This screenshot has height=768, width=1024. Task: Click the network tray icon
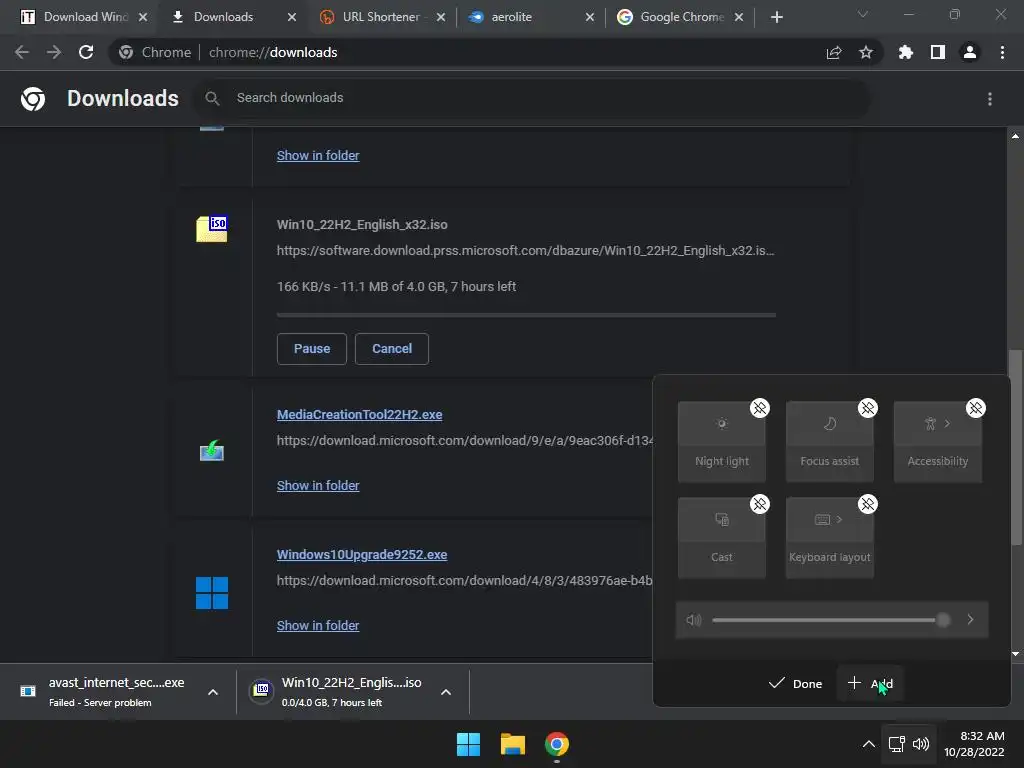tap(897, 744)
